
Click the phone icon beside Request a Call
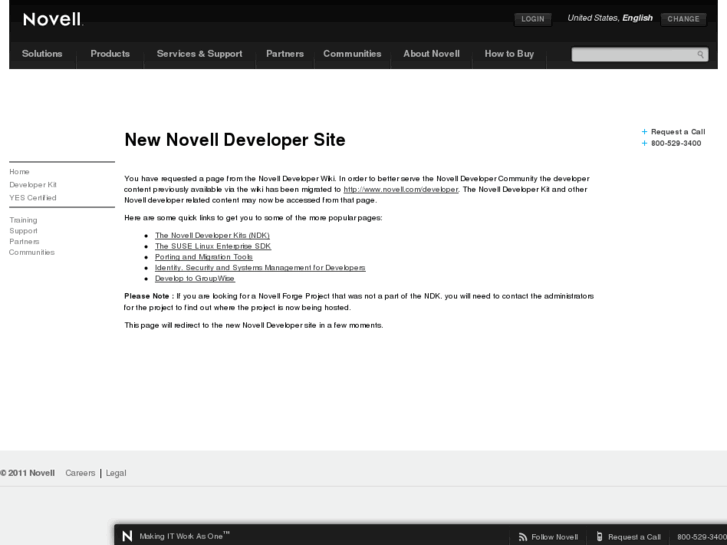599,537
